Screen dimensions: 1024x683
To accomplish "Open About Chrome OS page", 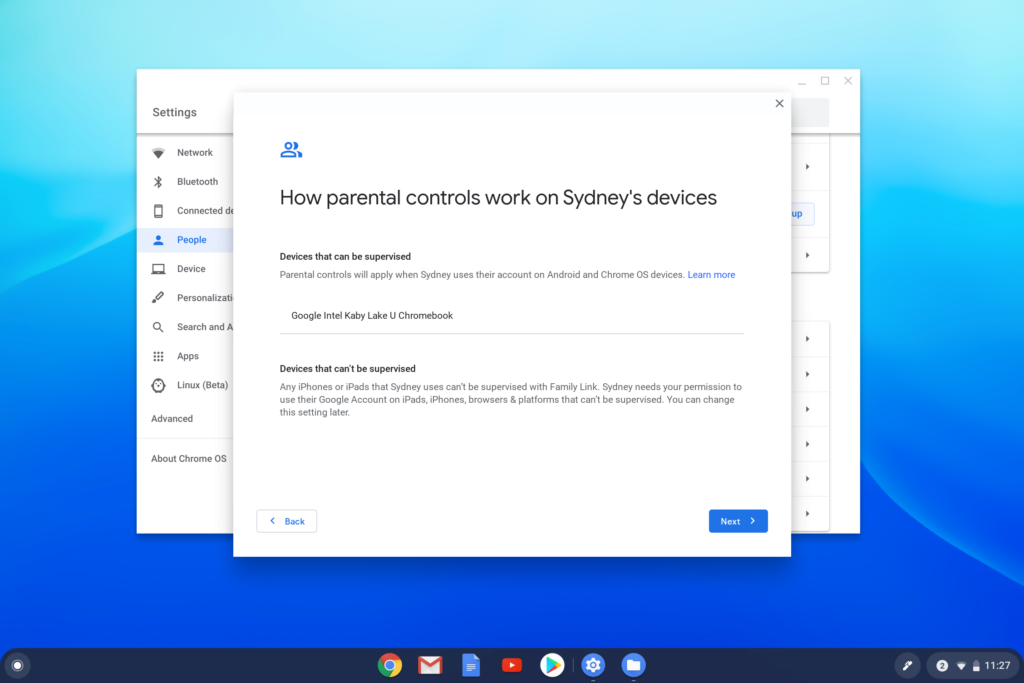I will pyautogui.click(x=189, y=458).
